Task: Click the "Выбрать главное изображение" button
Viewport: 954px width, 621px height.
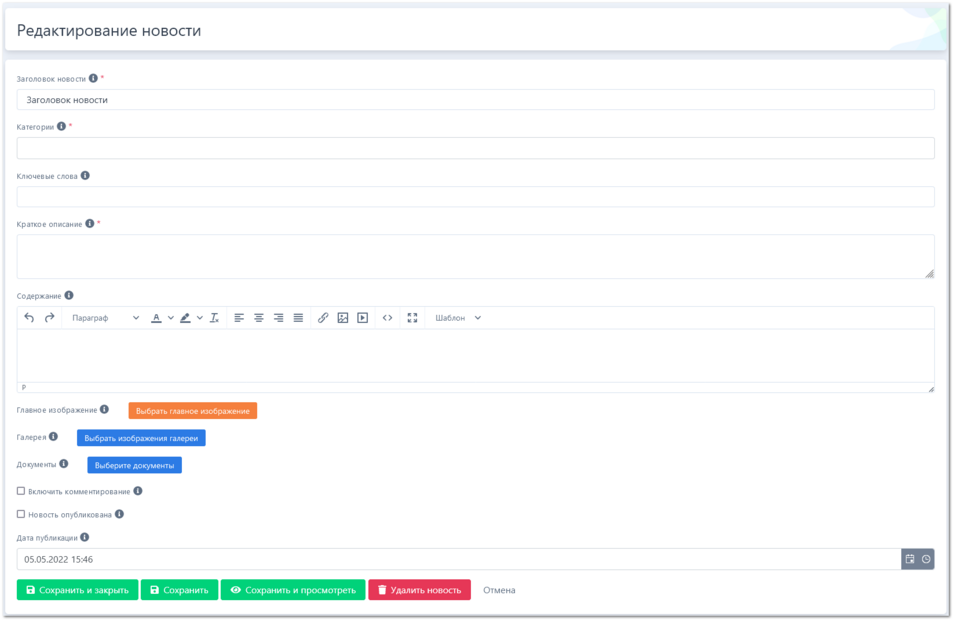Action: [x=192, y=411]
